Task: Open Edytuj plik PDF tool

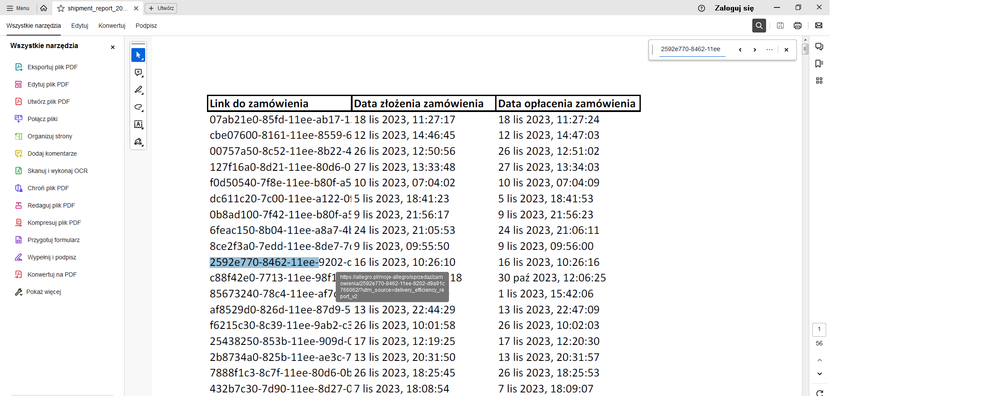Action: pyautogui.click(x=42, y=84)
